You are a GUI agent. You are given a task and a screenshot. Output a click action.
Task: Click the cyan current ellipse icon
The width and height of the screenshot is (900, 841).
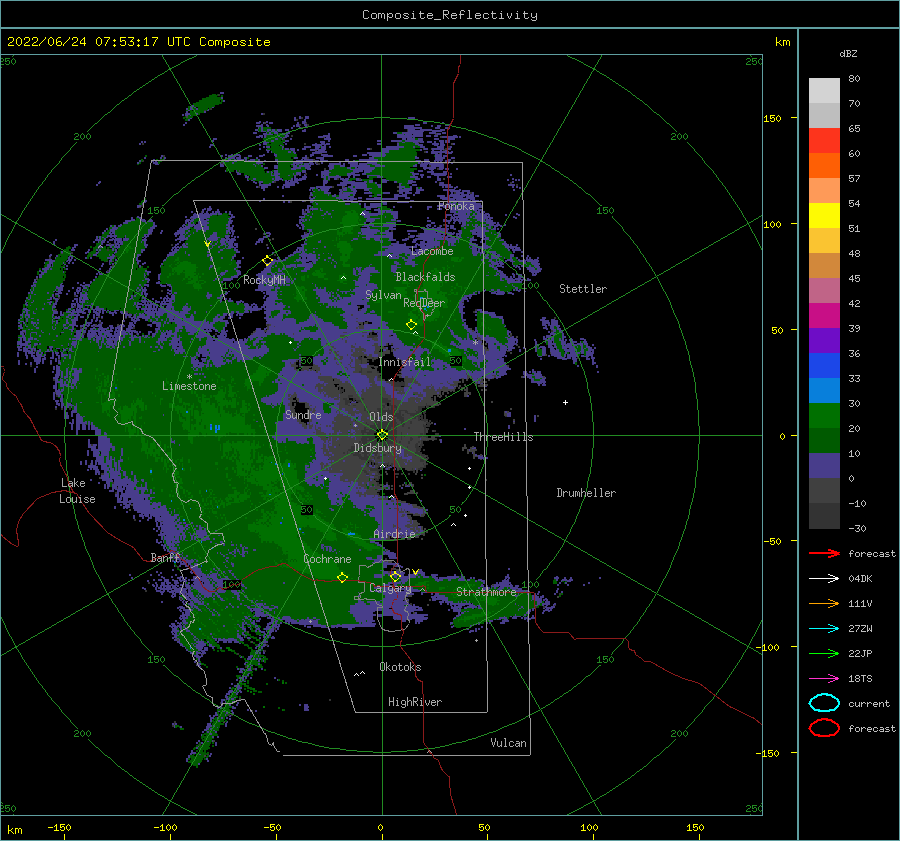824,703
